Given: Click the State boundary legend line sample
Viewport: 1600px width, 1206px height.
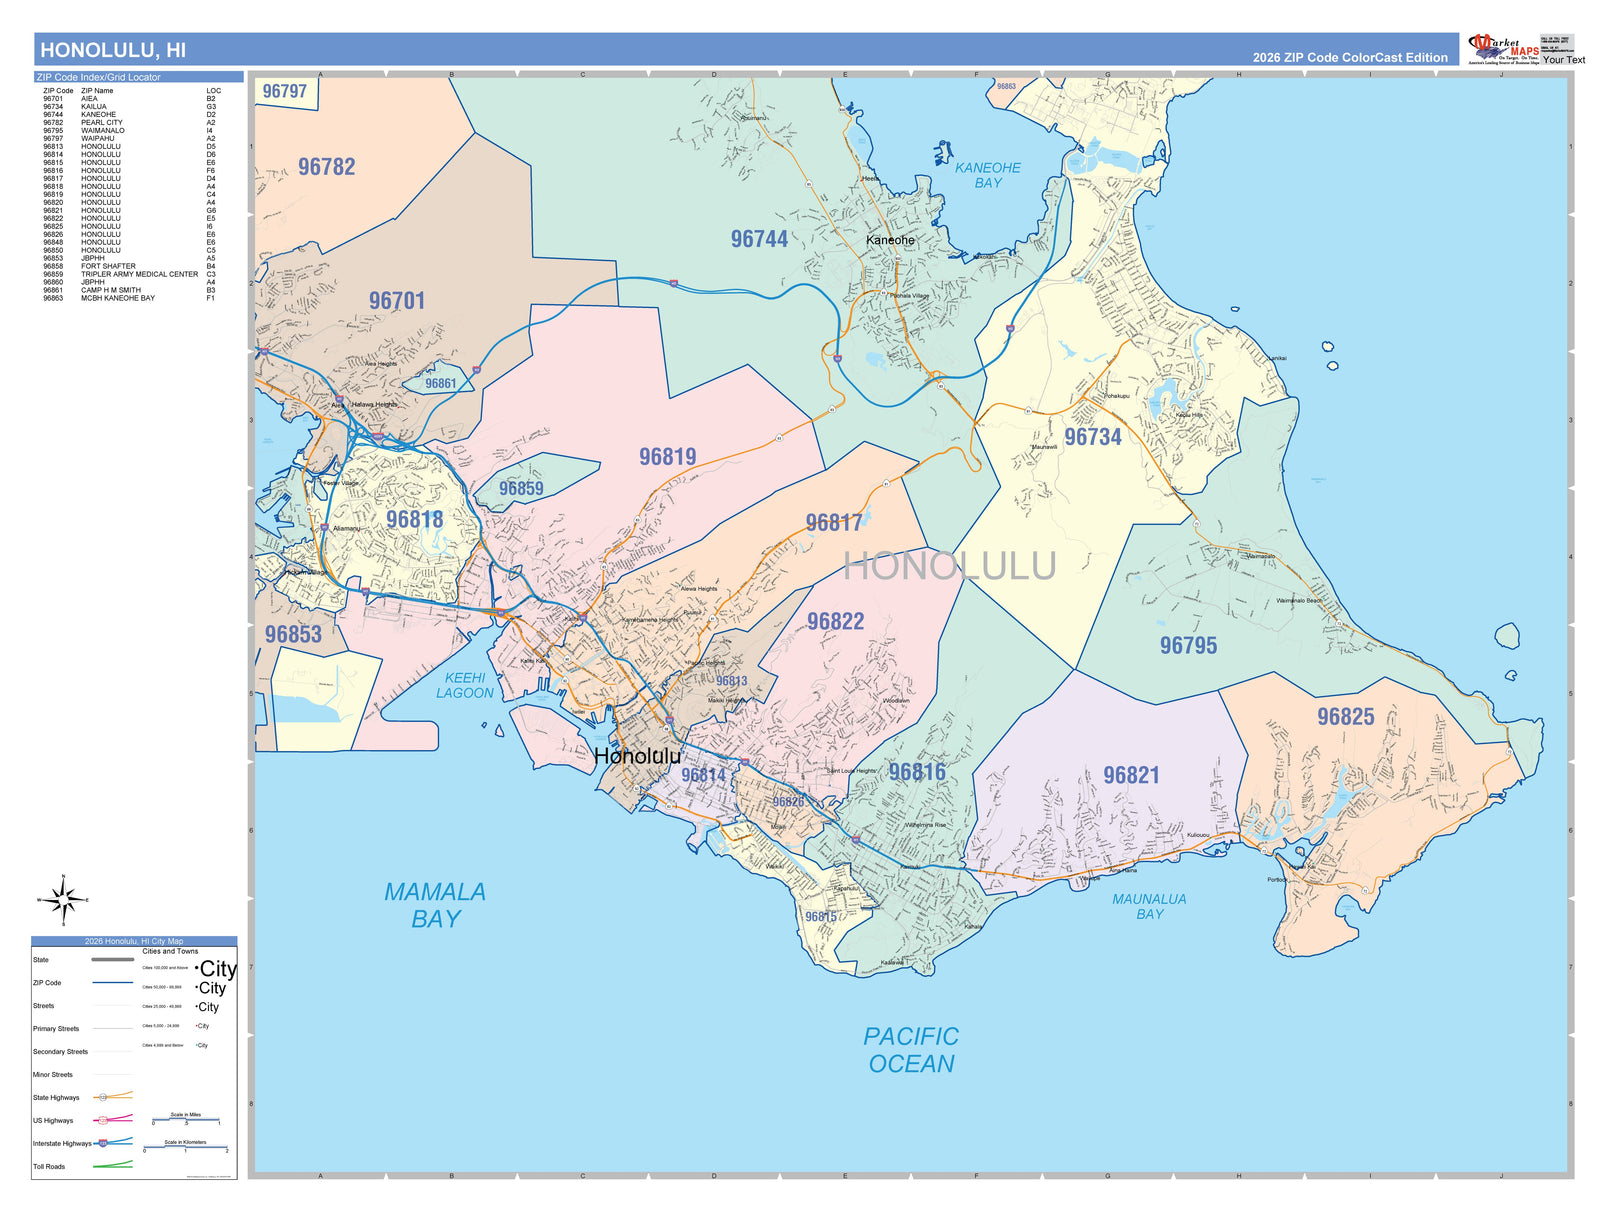Looking at the screenshot, I should 113,960.
